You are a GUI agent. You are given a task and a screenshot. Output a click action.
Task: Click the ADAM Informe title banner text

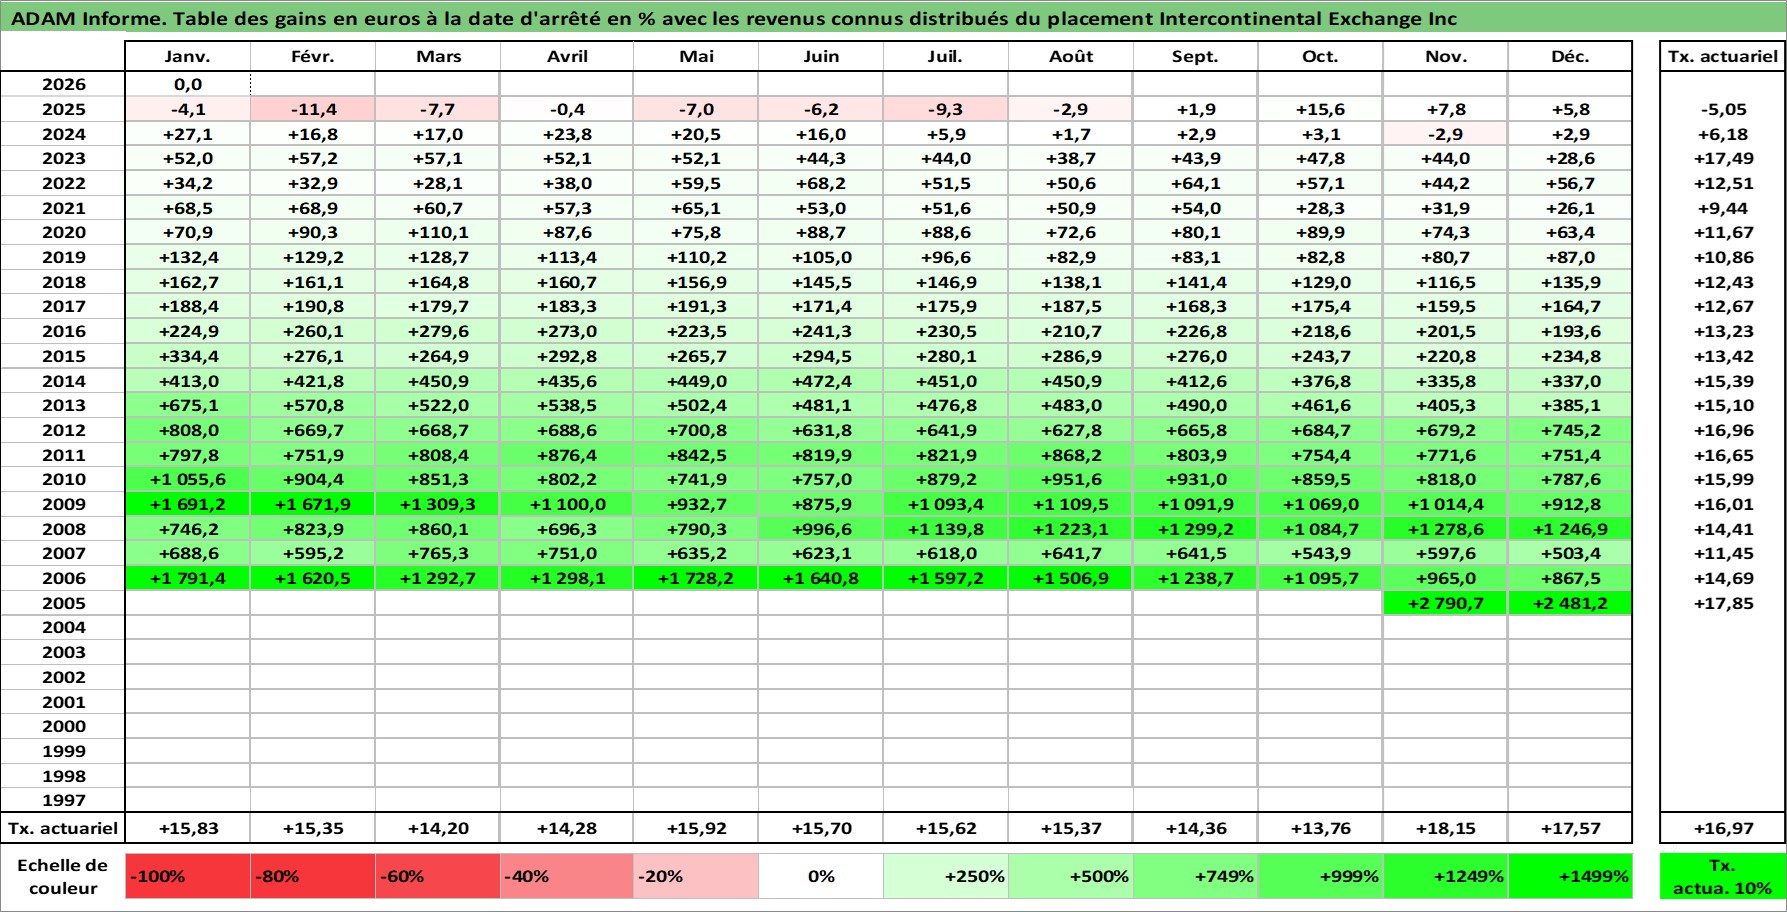[x=734, y=19]
